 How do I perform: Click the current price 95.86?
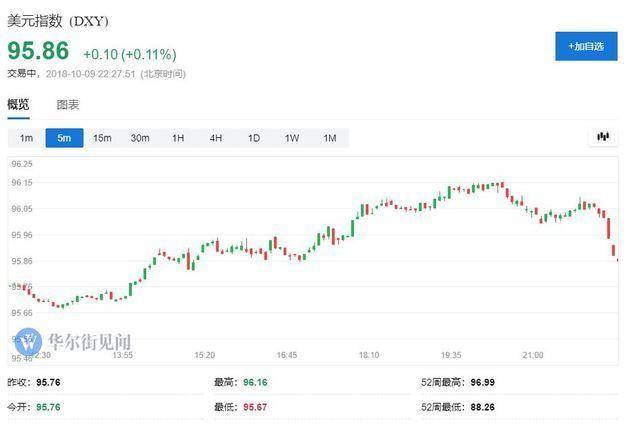point(40,51)
